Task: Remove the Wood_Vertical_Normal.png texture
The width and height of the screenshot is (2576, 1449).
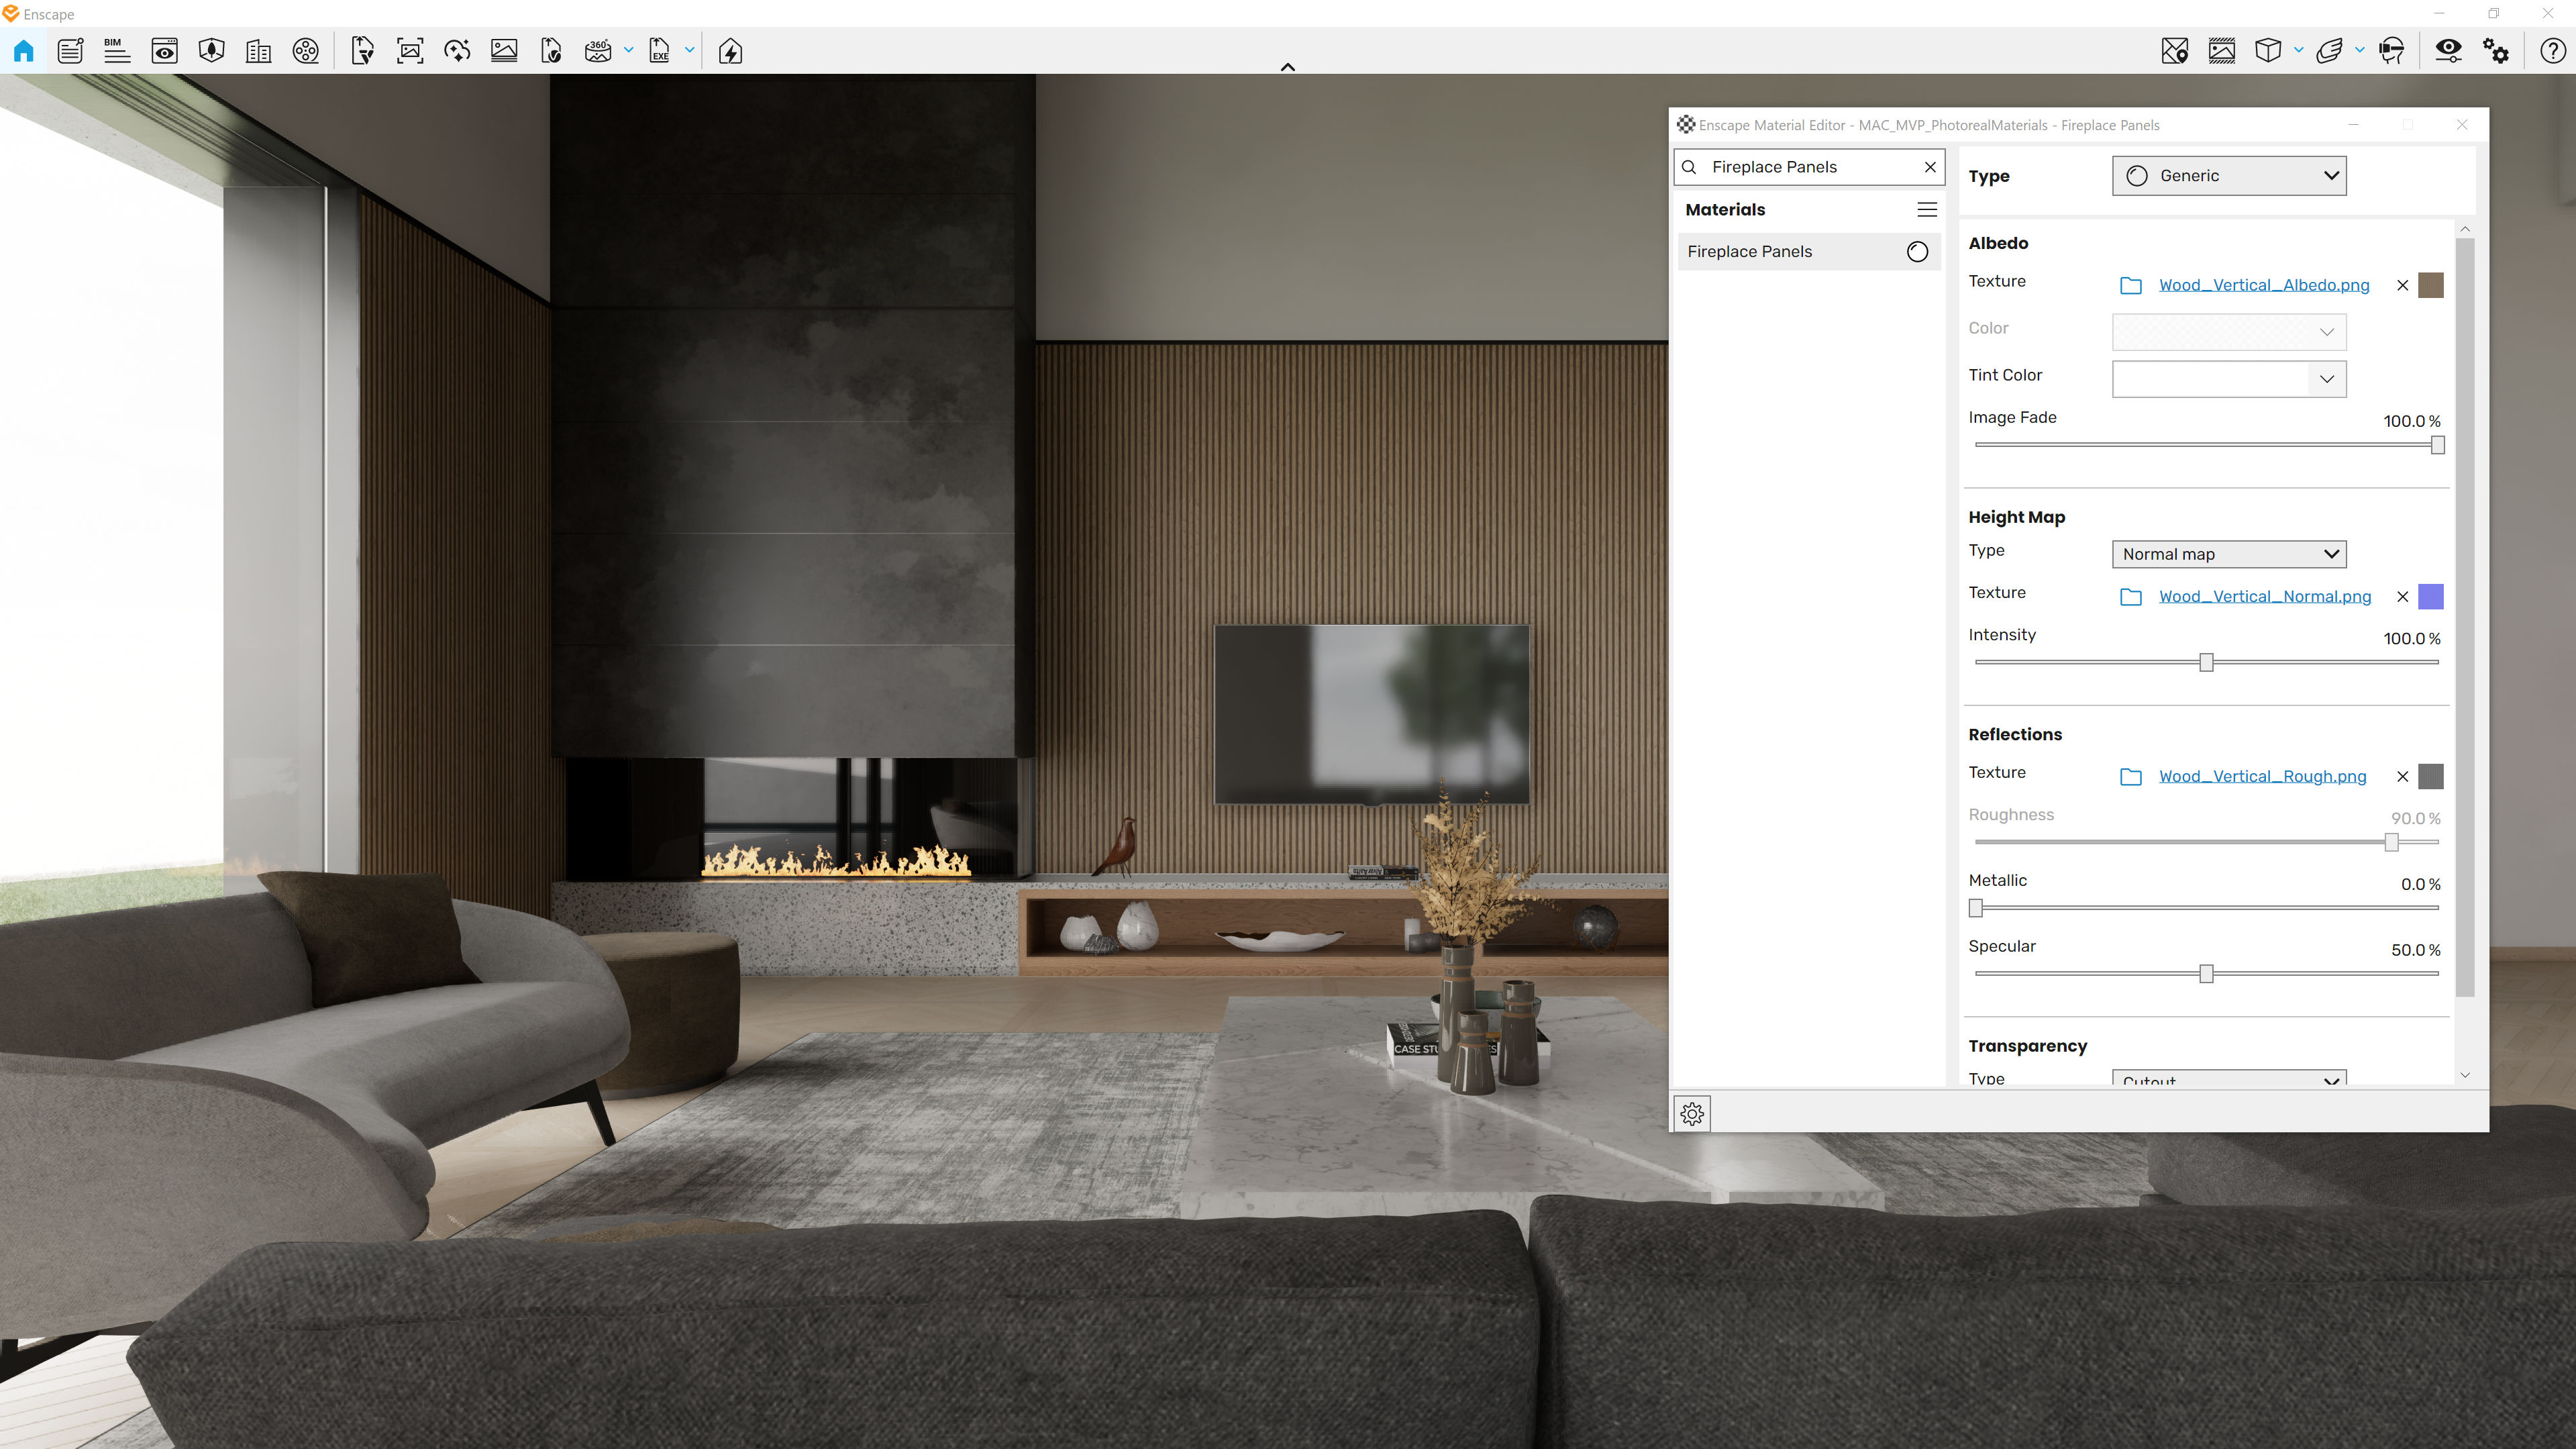Action: 2403,596
